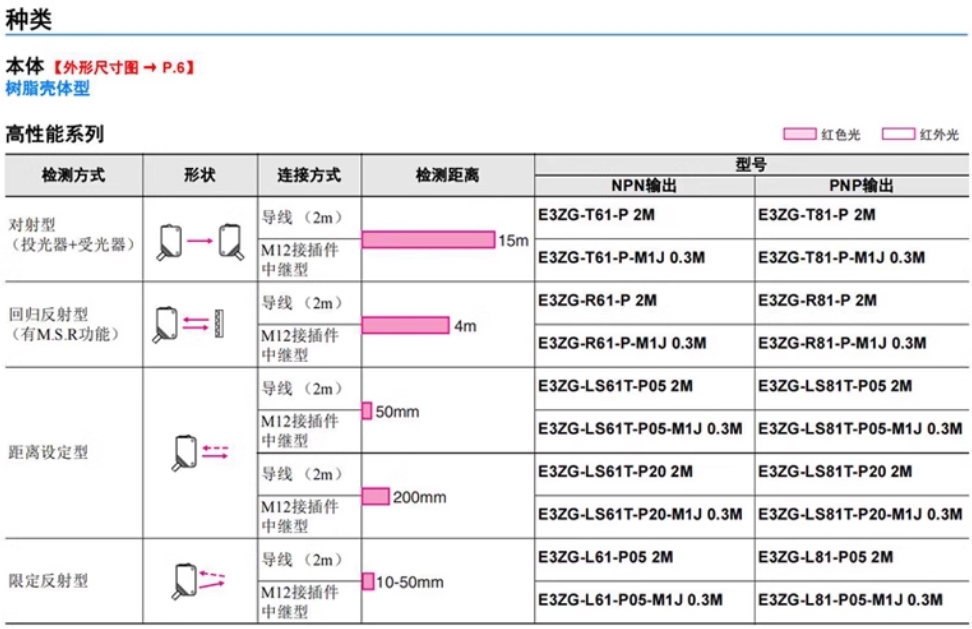Image resolution: width=972 pixels, height=629 pixels.
Task: Click the through-beam sensor shape icon
Action: [x=200, y=240]
